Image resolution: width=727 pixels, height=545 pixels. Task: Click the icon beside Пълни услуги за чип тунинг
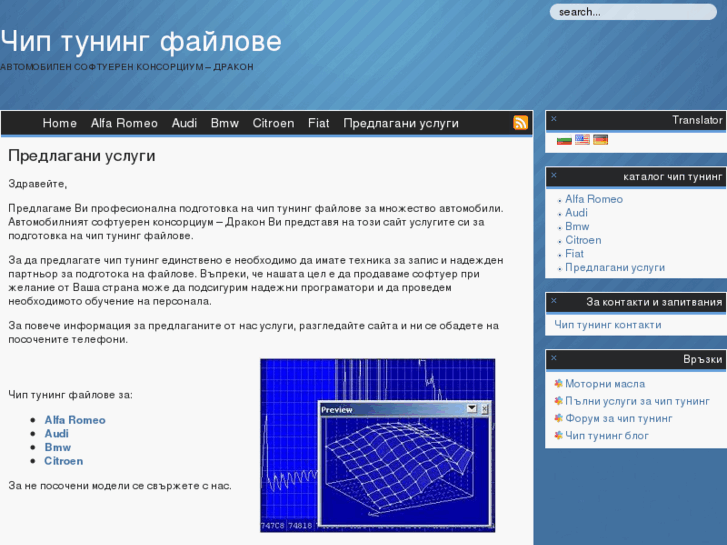(x=558, y=401)
